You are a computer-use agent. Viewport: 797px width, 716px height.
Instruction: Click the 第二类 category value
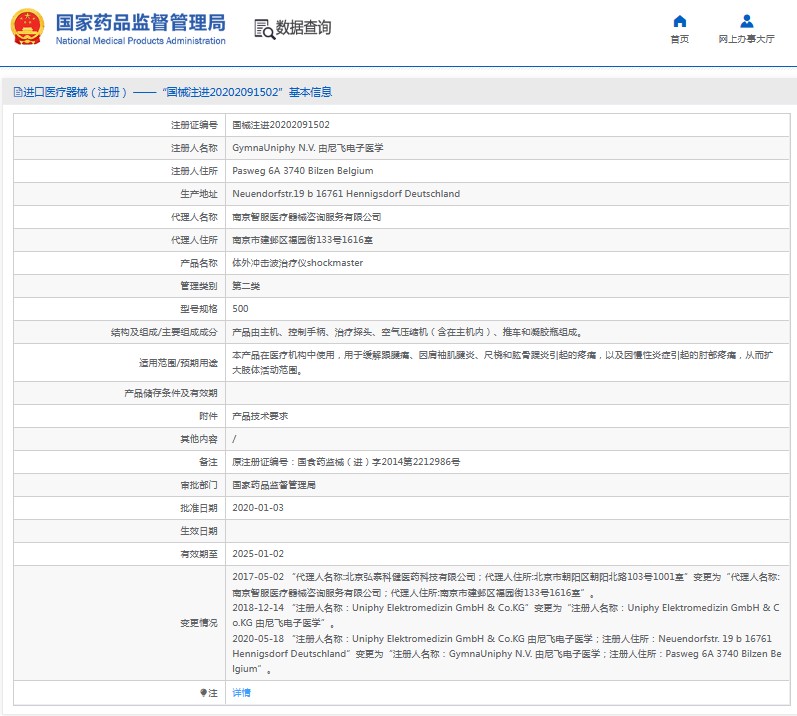pos(246,286)
